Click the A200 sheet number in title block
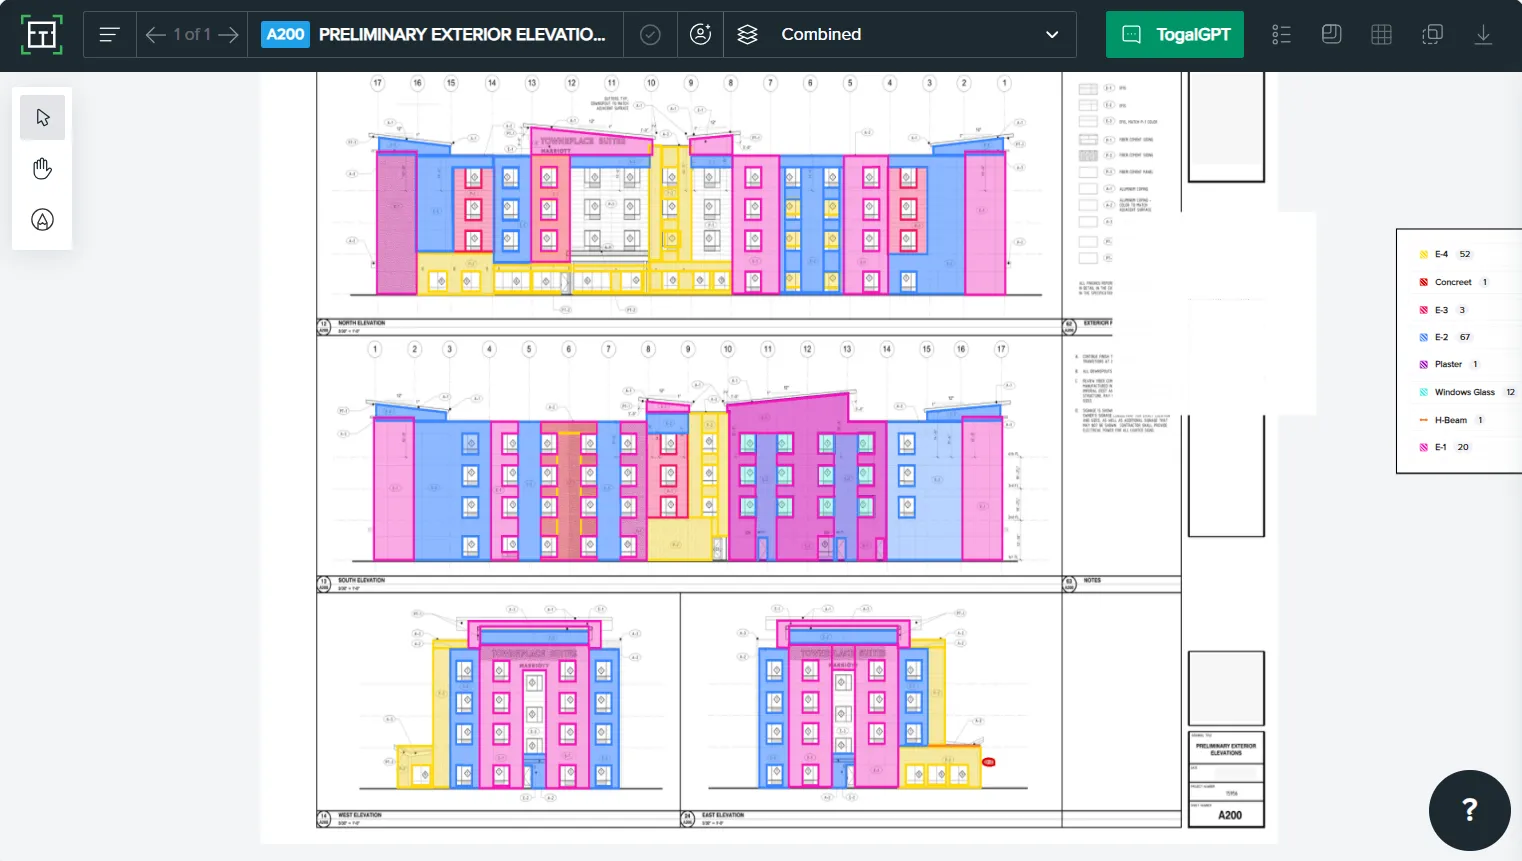Viewport: 1522px width, 861px height. [1230, 816]
